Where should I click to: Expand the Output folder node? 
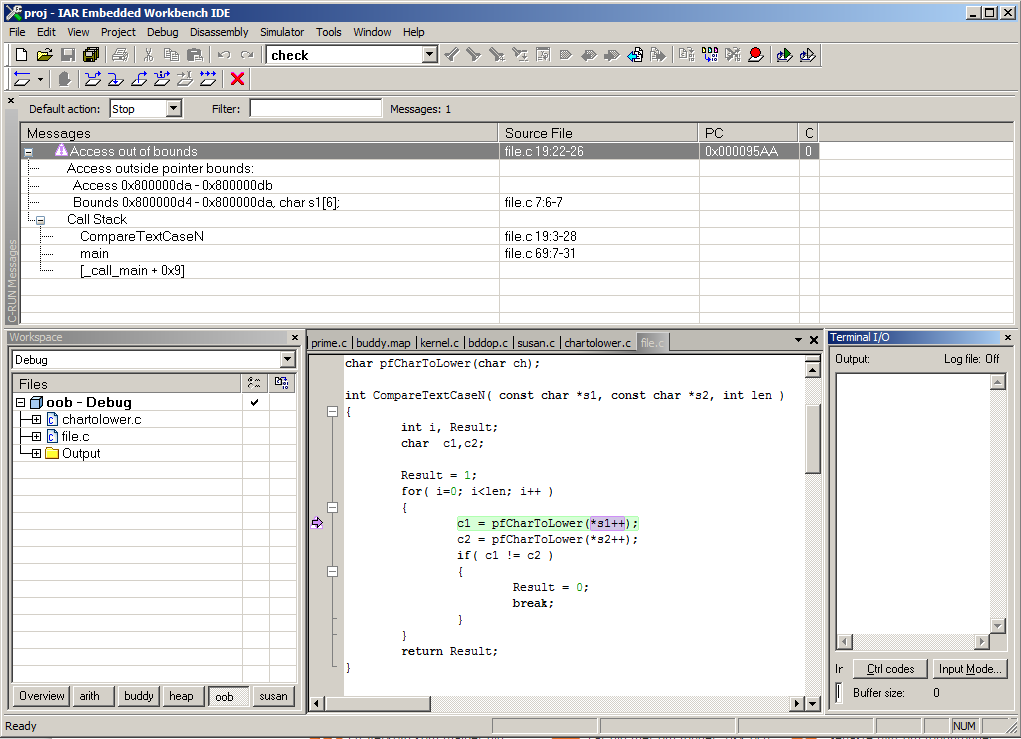tap(36, 453)
